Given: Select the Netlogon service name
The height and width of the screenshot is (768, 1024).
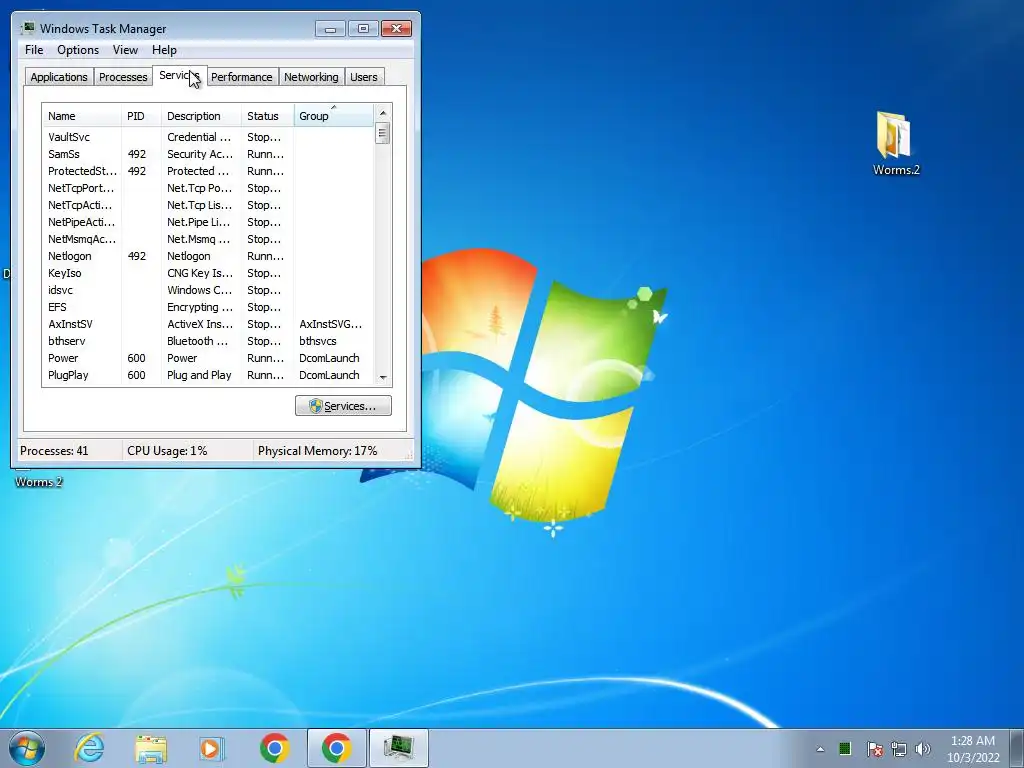Looking at the screenshot, I should pyautogui.click(x=69, y=256).
